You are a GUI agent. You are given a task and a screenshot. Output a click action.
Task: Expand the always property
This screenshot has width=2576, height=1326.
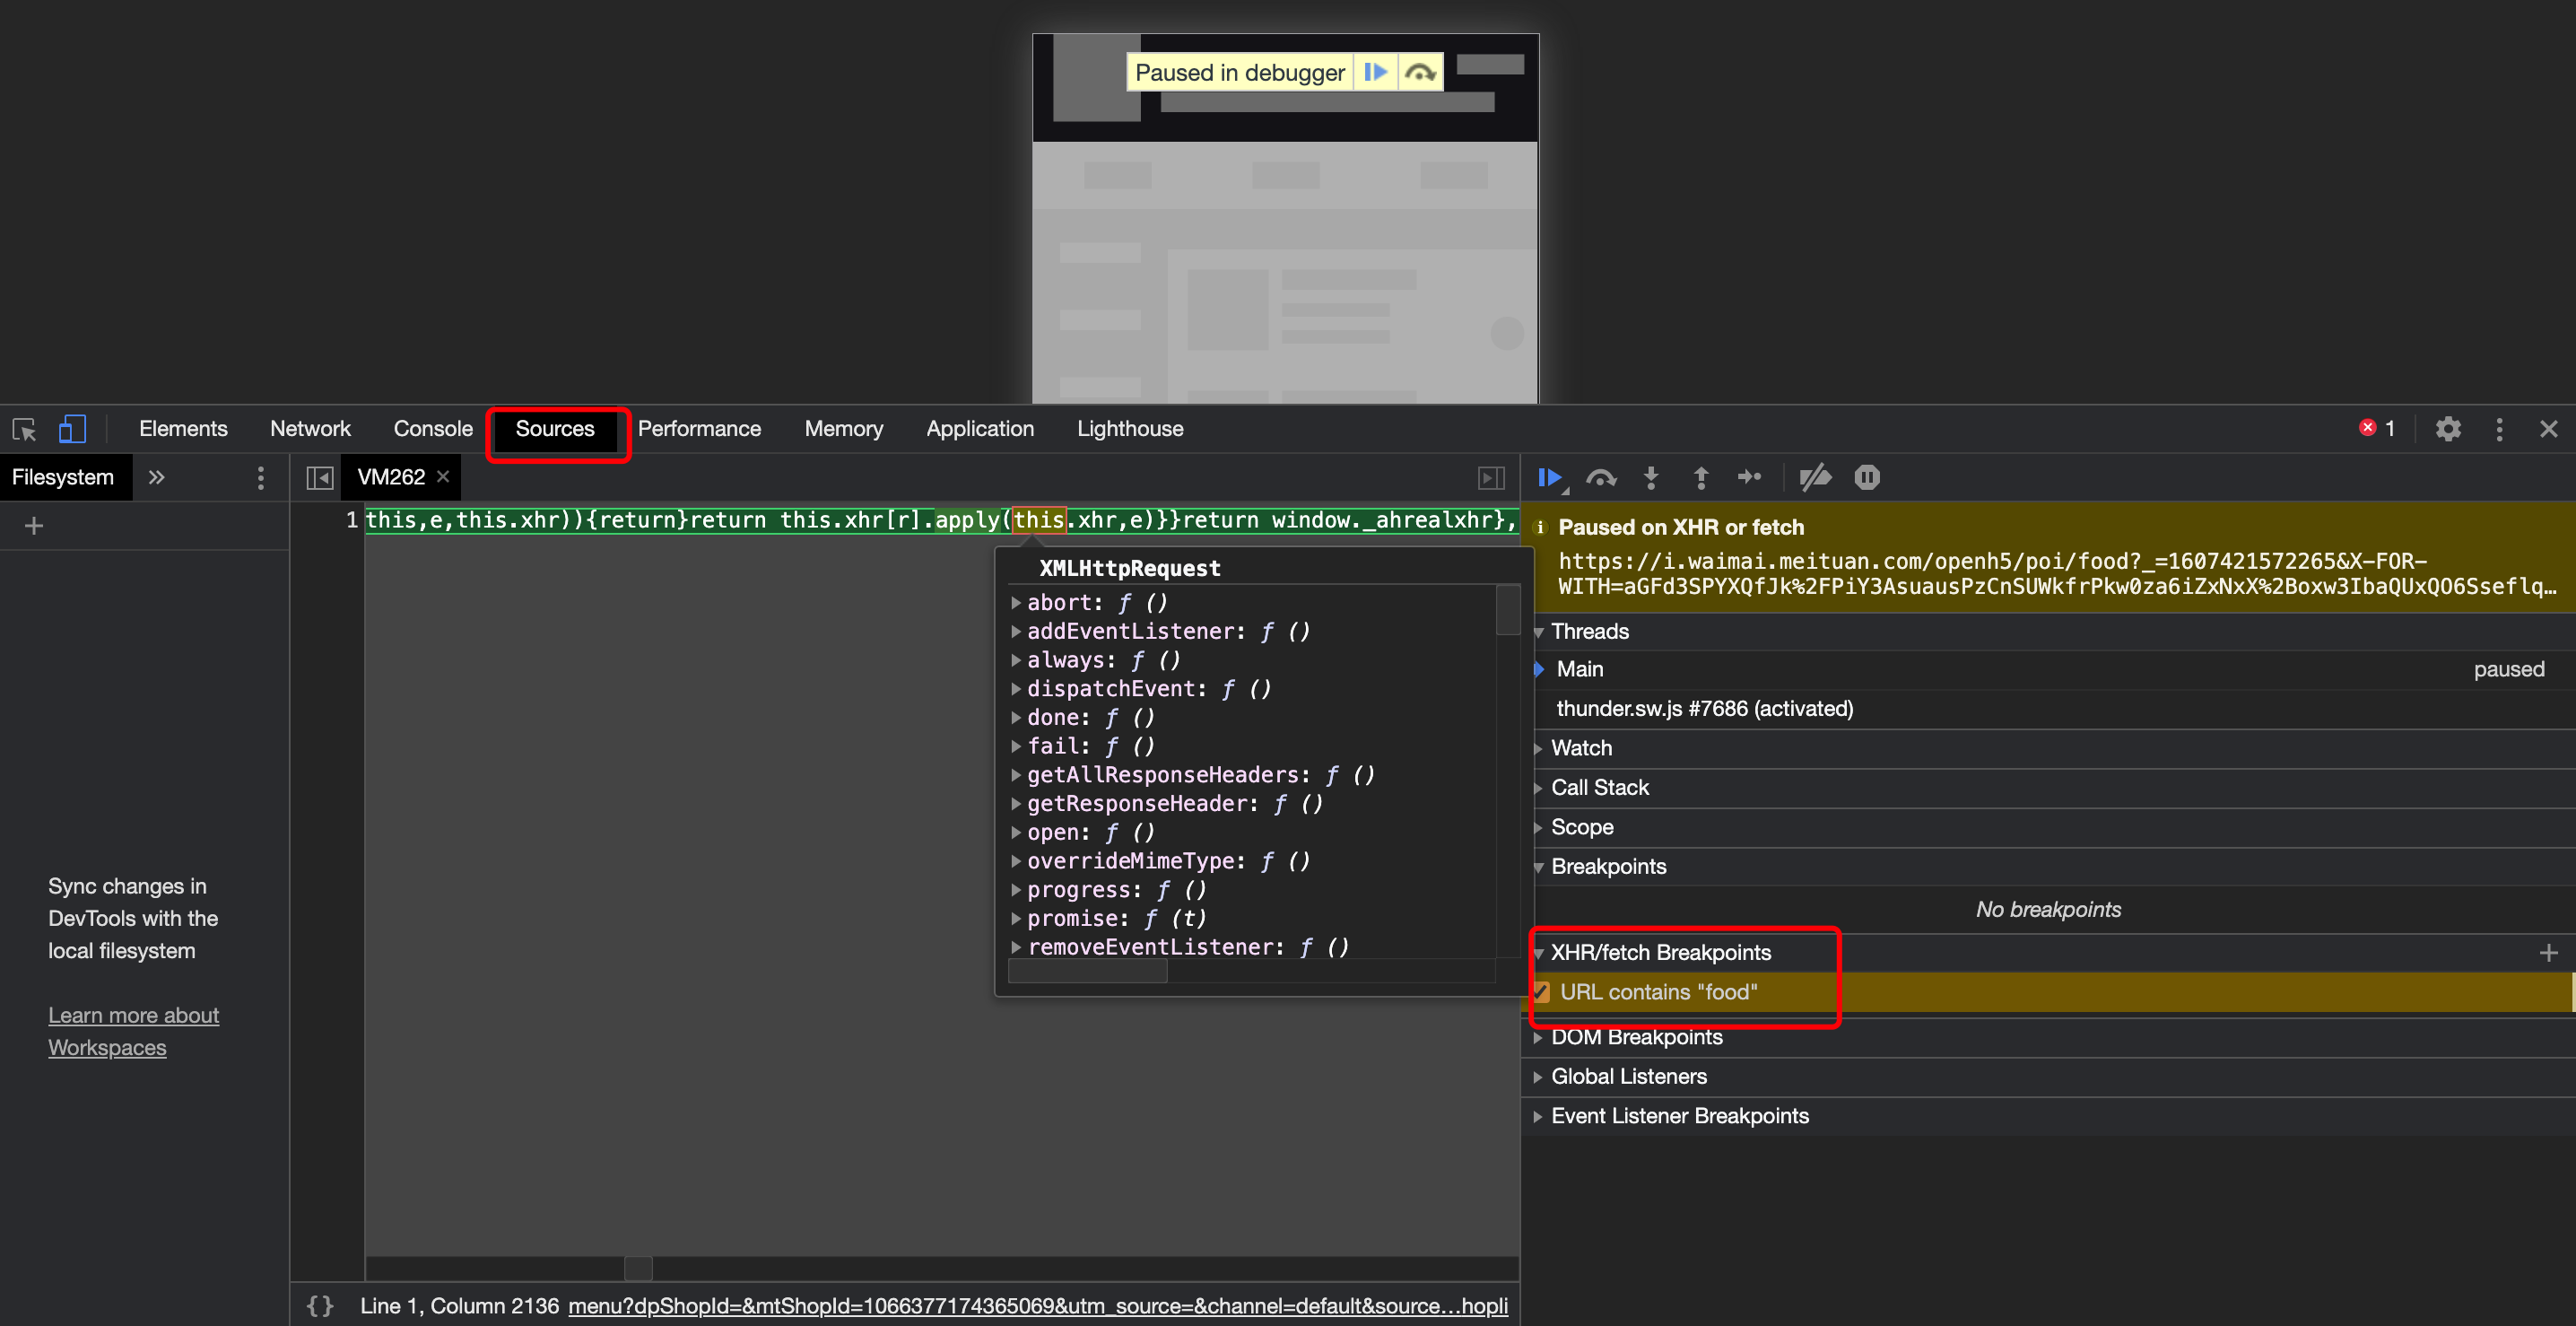pyautogui.click(x=1016, y=660)
